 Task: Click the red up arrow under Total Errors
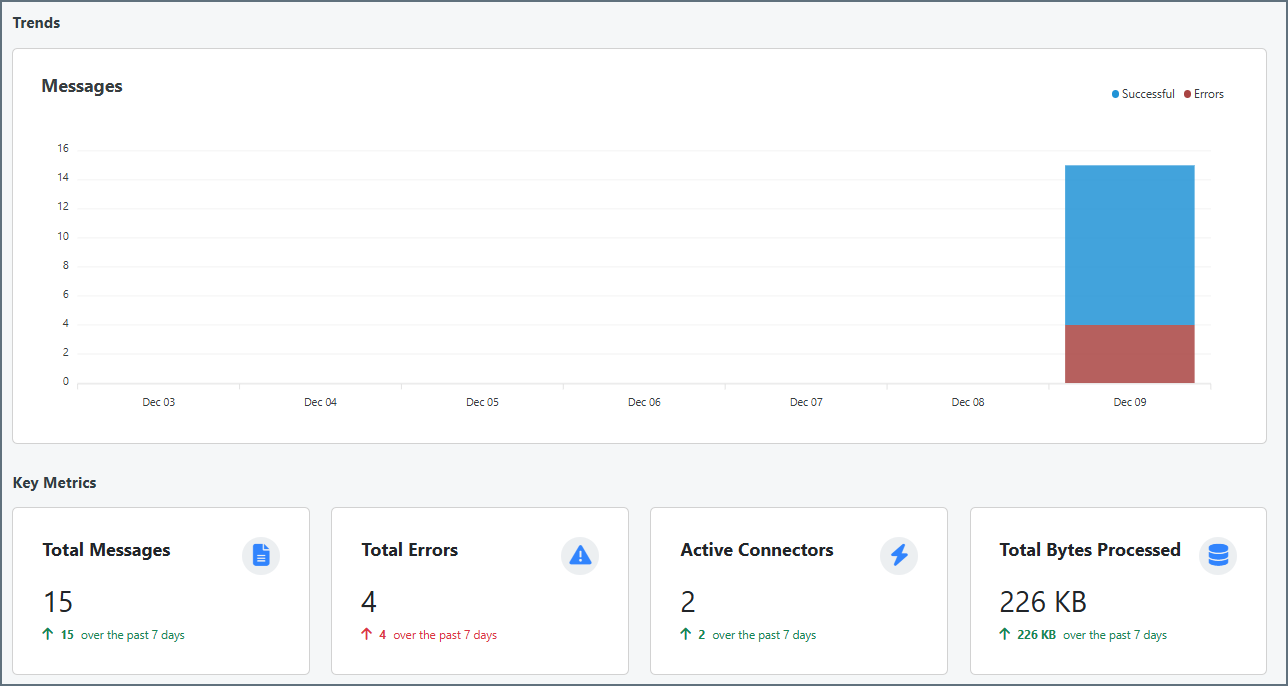click(x=367, y=634)
